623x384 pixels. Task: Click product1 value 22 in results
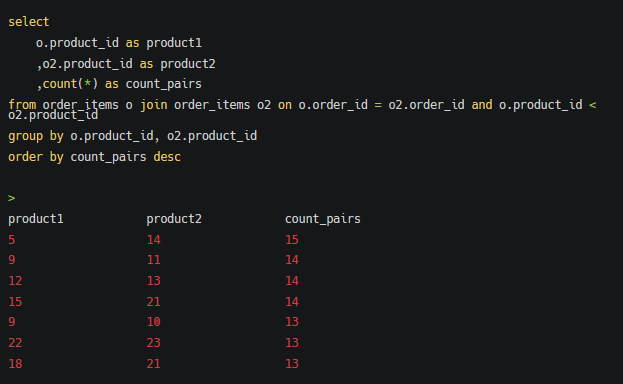click(15, 343)
